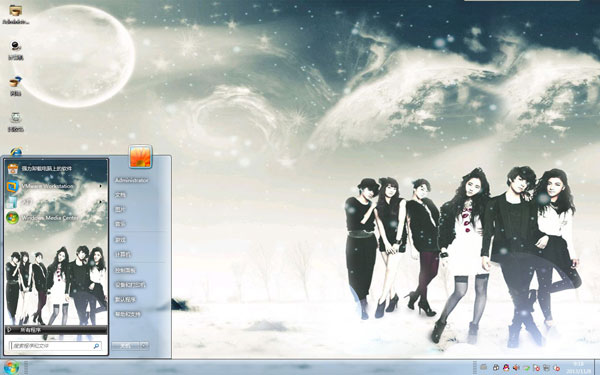
Task: Click the network tray icon
Action: click(546, 368)
